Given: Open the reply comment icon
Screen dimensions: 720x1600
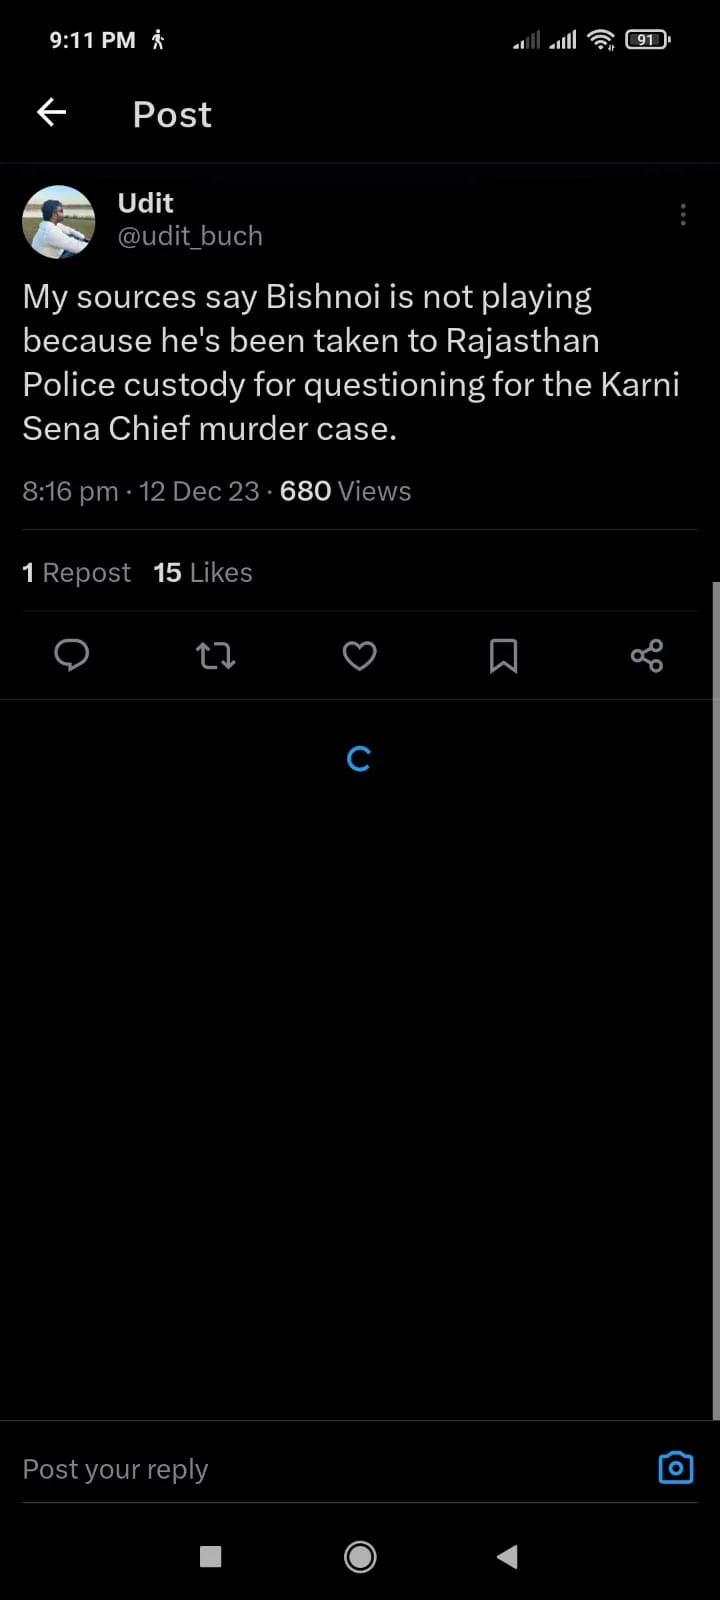Looking at the screenshot, I should pyautogui.click(x=71, y=656).
